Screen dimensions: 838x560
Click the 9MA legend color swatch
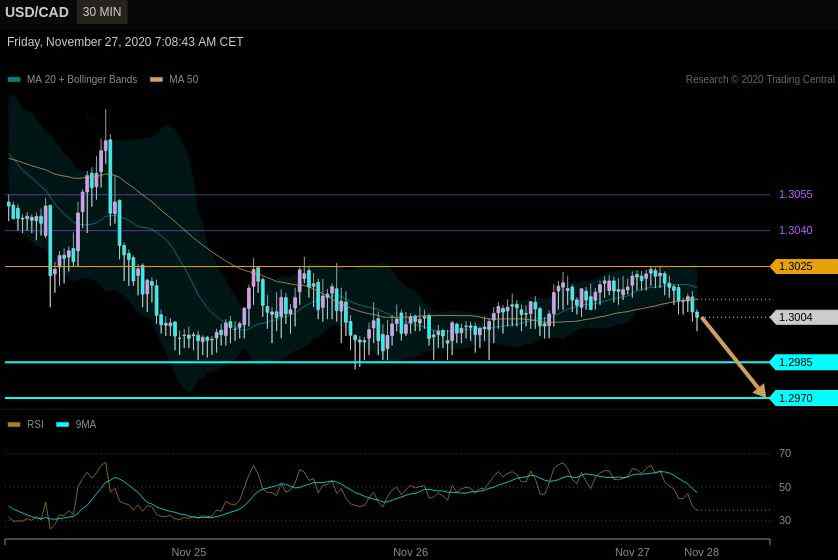tap(63, 425)
